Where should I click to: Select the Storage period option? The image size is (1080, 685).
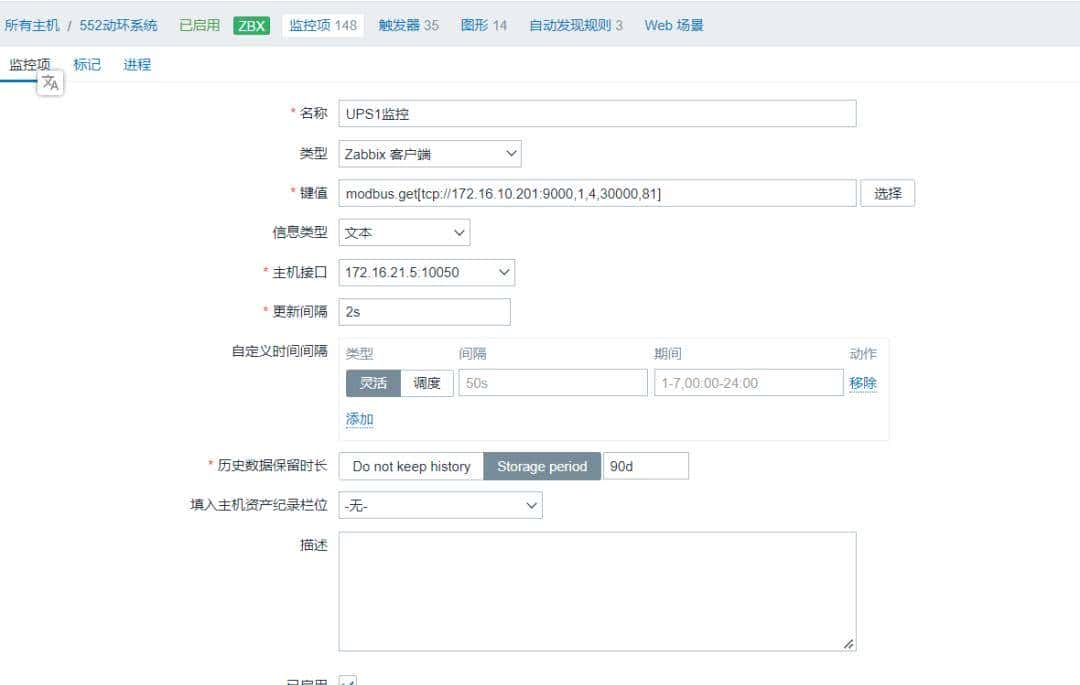(542, 465)
